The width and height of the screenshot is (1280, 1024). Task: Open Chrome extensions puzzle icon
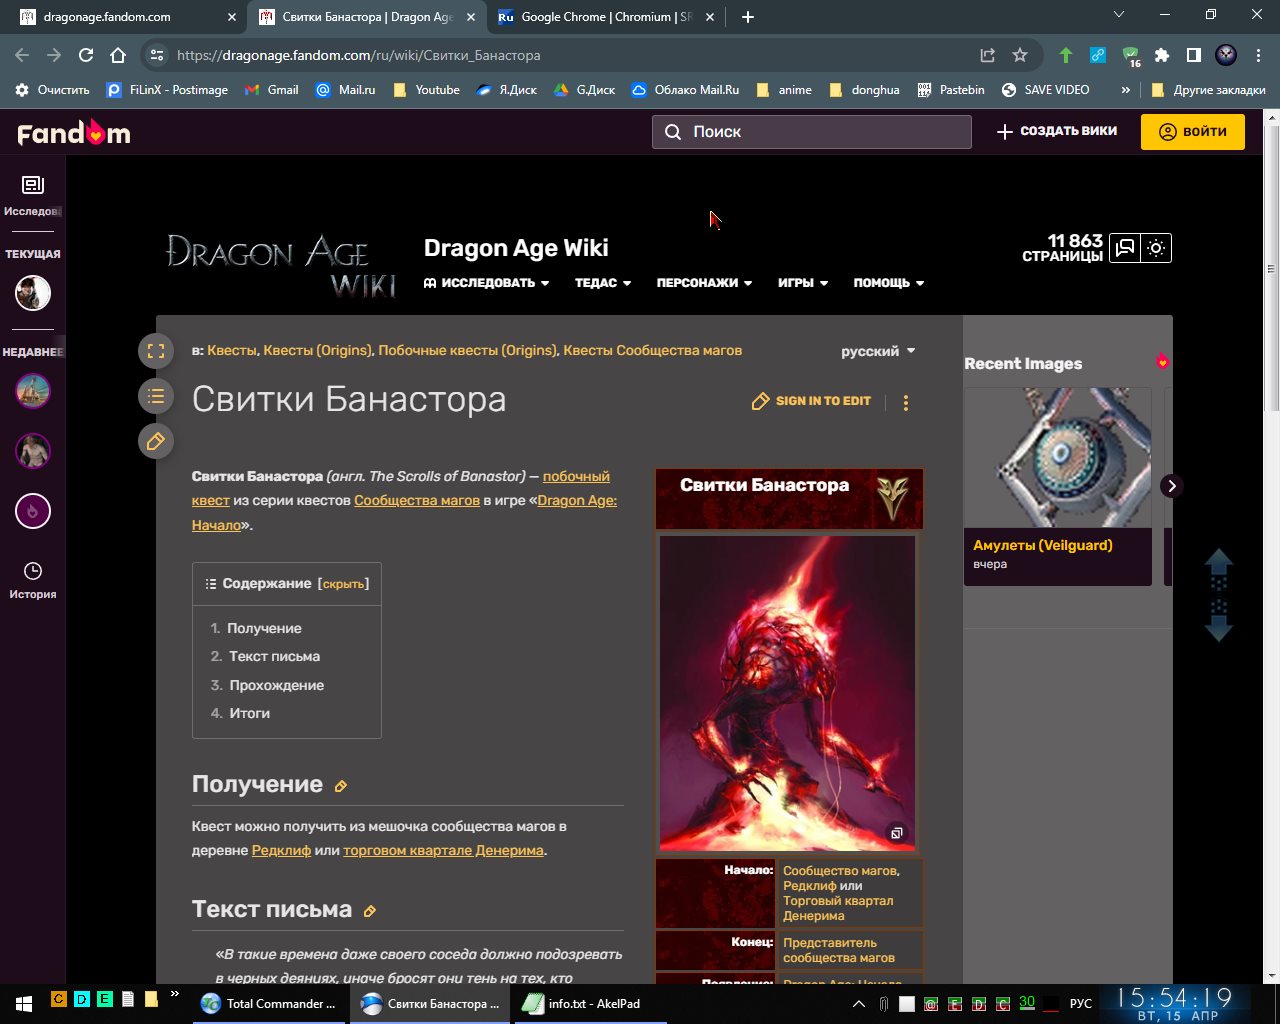[1161, 55]
